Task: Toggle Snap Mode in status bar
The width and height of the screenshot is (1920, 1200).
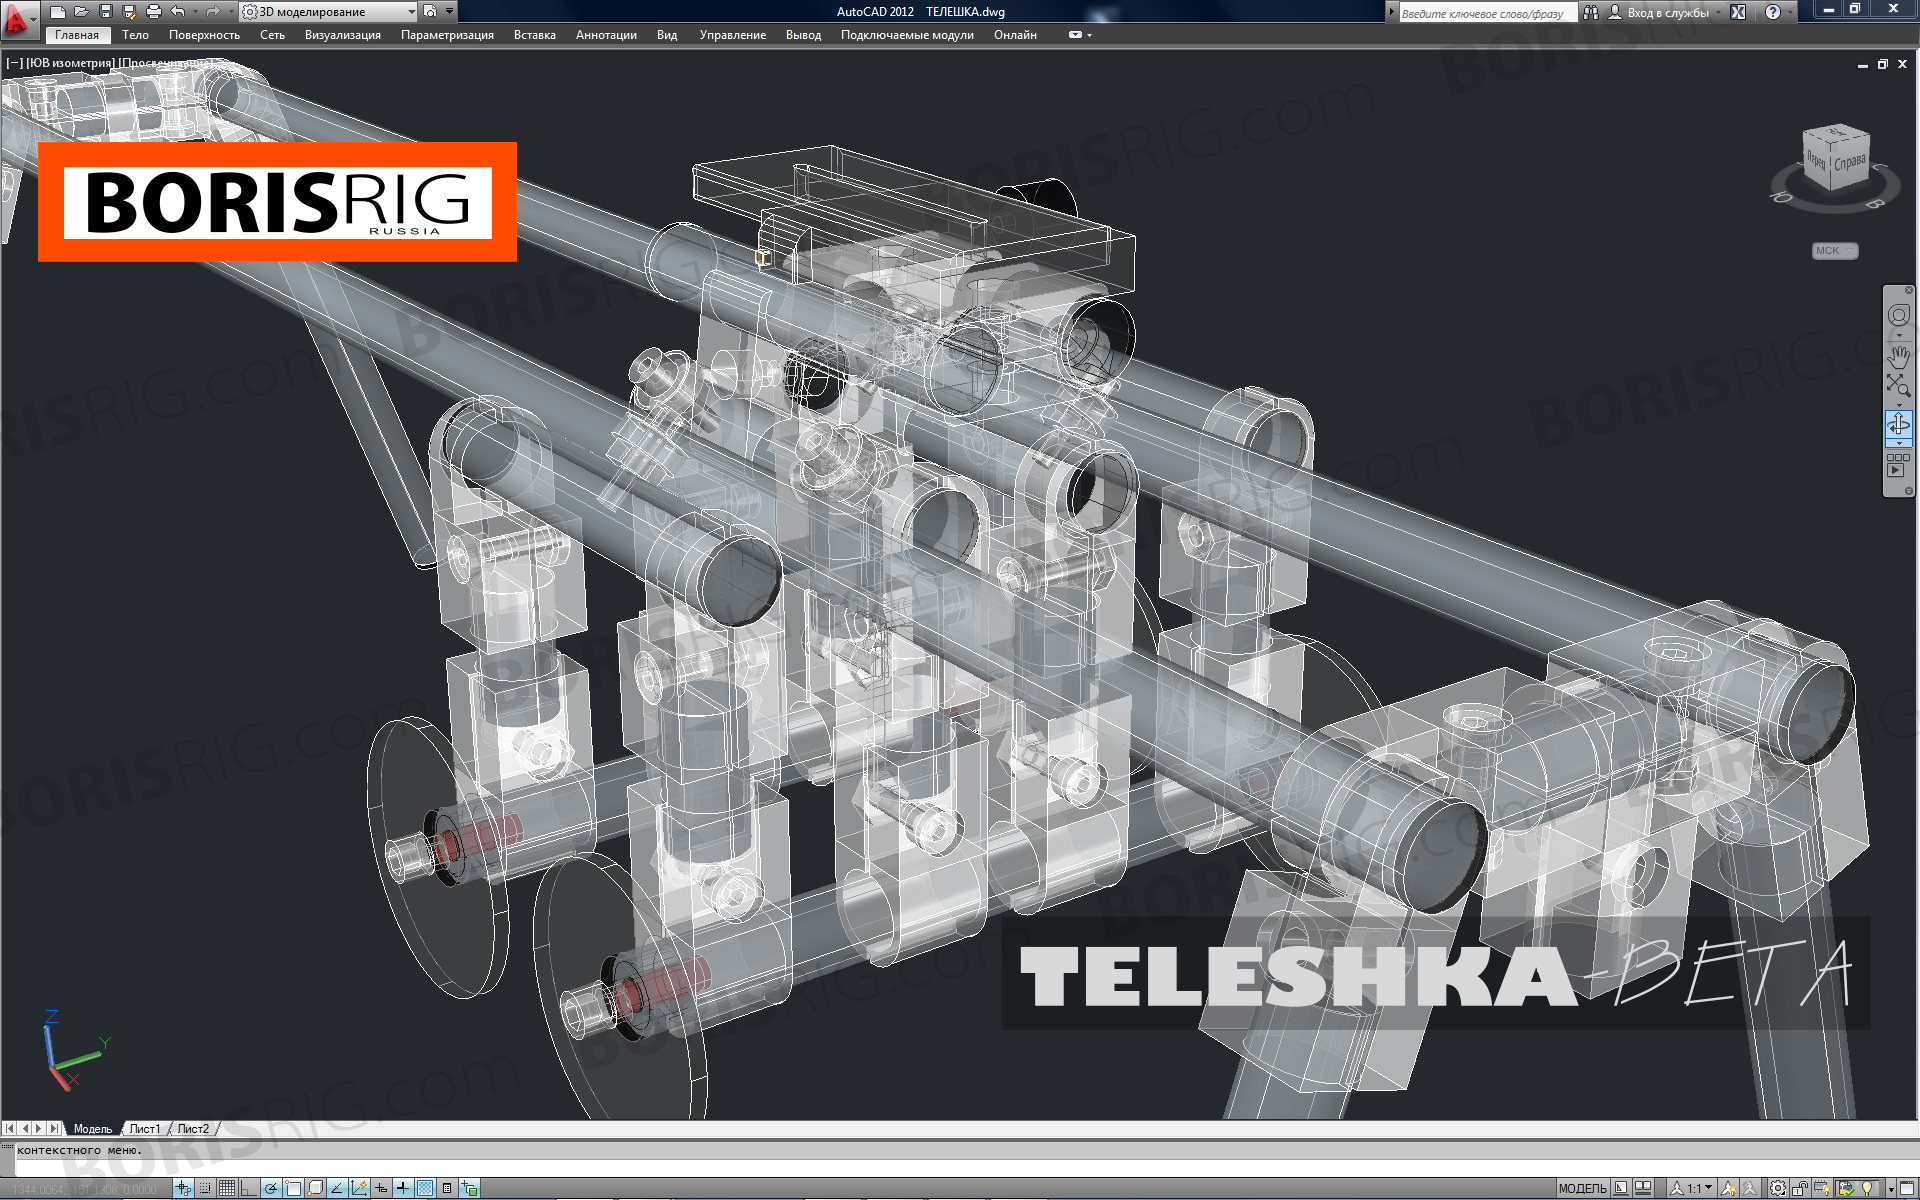Action: click(x=205, y=1189)
